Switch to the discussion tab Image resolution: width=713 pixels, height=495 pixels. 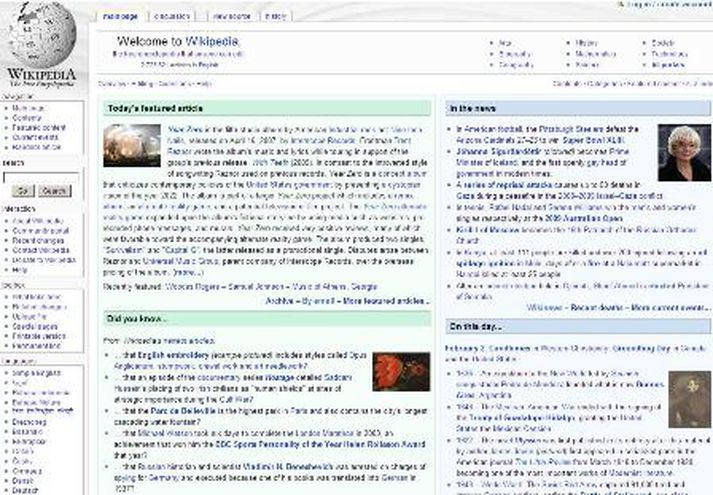[x=171, y=16]
